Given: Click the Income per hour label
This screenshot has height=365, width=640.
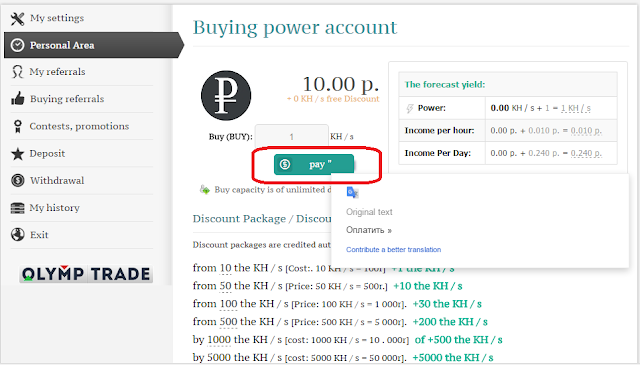Looking at the screenshot, I should [x=439, y=131].
